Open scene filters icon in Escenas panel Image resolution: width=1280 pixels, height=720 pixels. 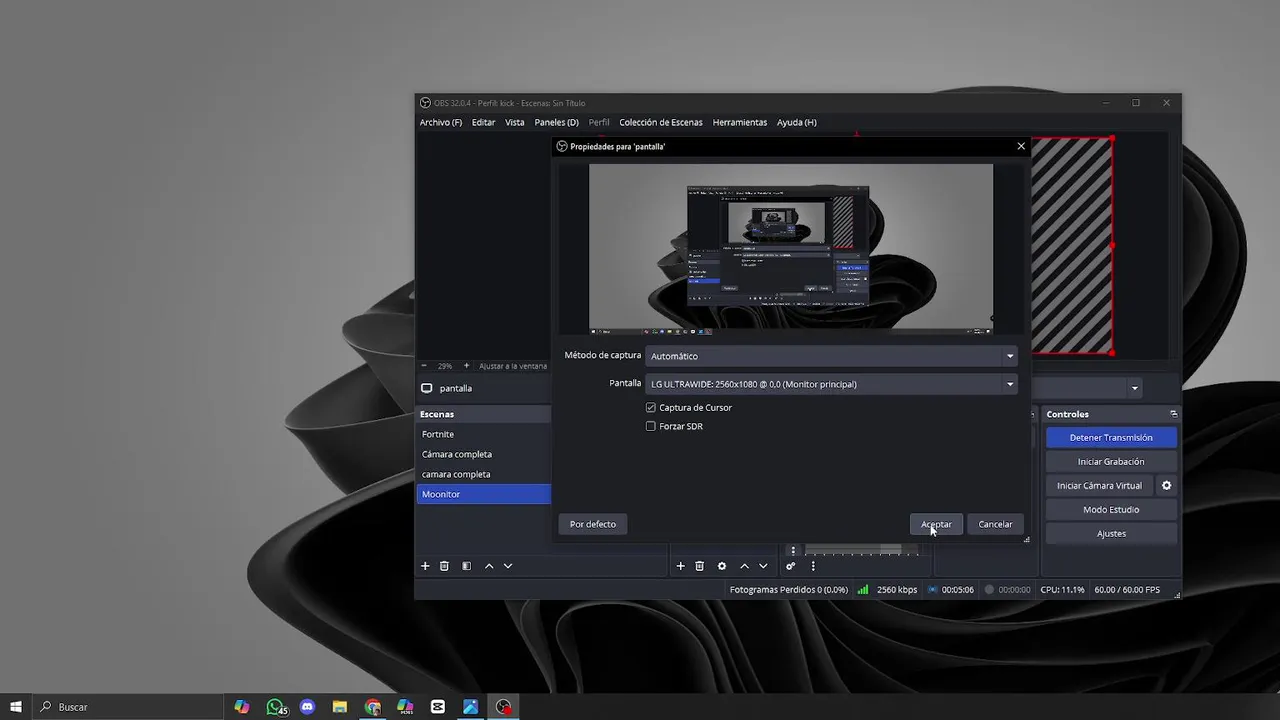click(466, 566)
